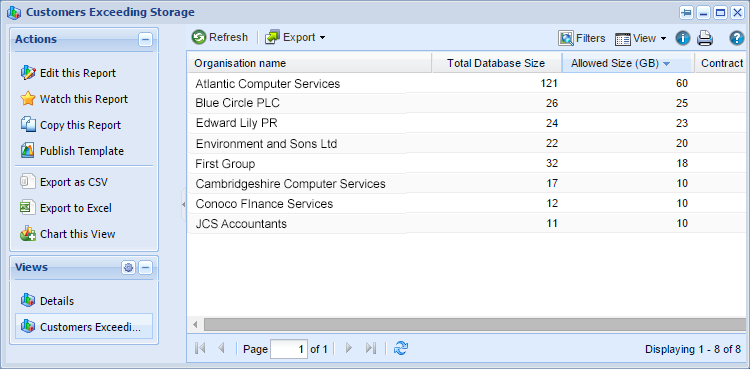
Task: Click Edit this Report
Action: 68,73
